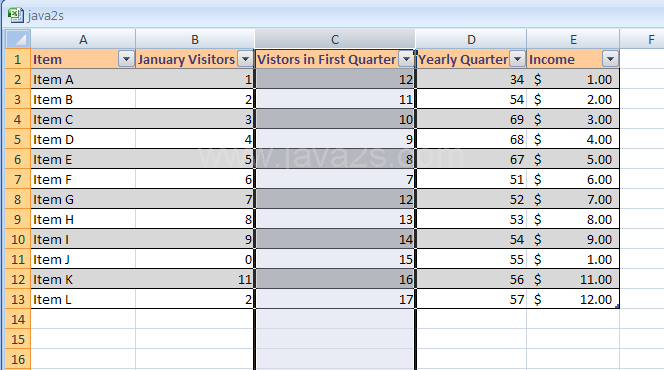Select column D header
Screen dimensions: 664x370
[x=471, y=39]
